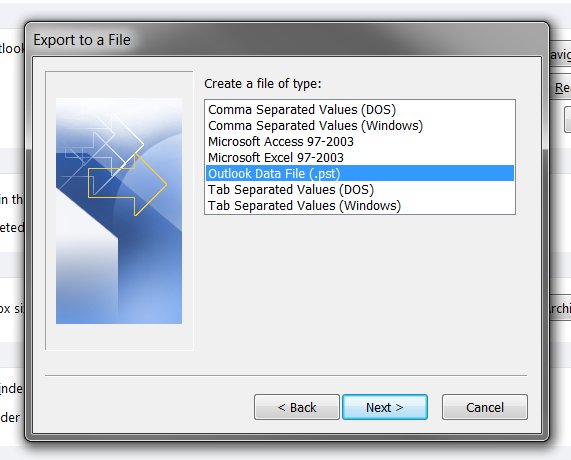Click the cut-off 'avig' button behind dialog
Image resolution: width=571 pixels, height=460 pixels.
560,55
